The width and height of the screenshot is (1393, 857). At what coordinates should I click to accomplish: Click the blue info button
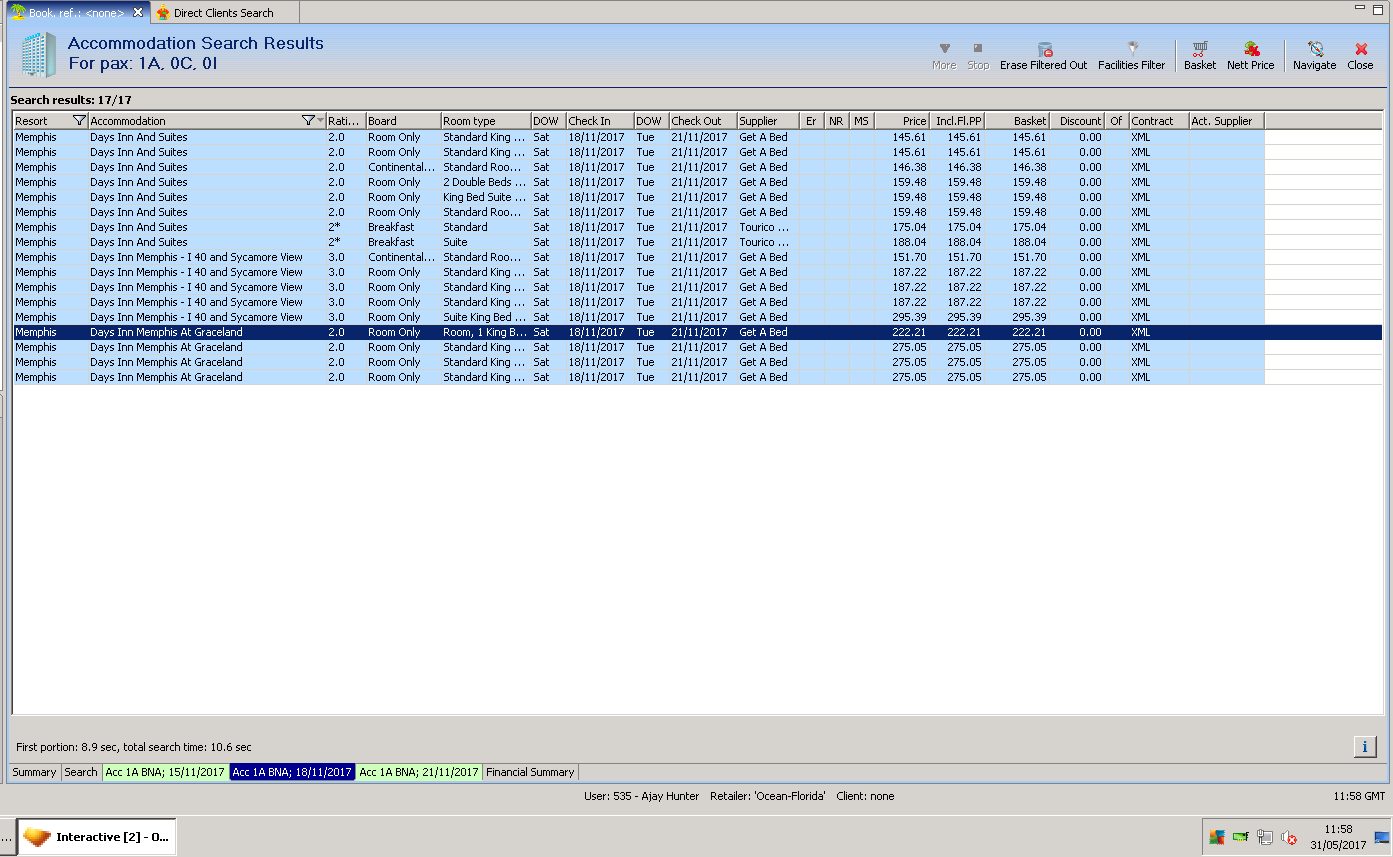[1365, 746]
